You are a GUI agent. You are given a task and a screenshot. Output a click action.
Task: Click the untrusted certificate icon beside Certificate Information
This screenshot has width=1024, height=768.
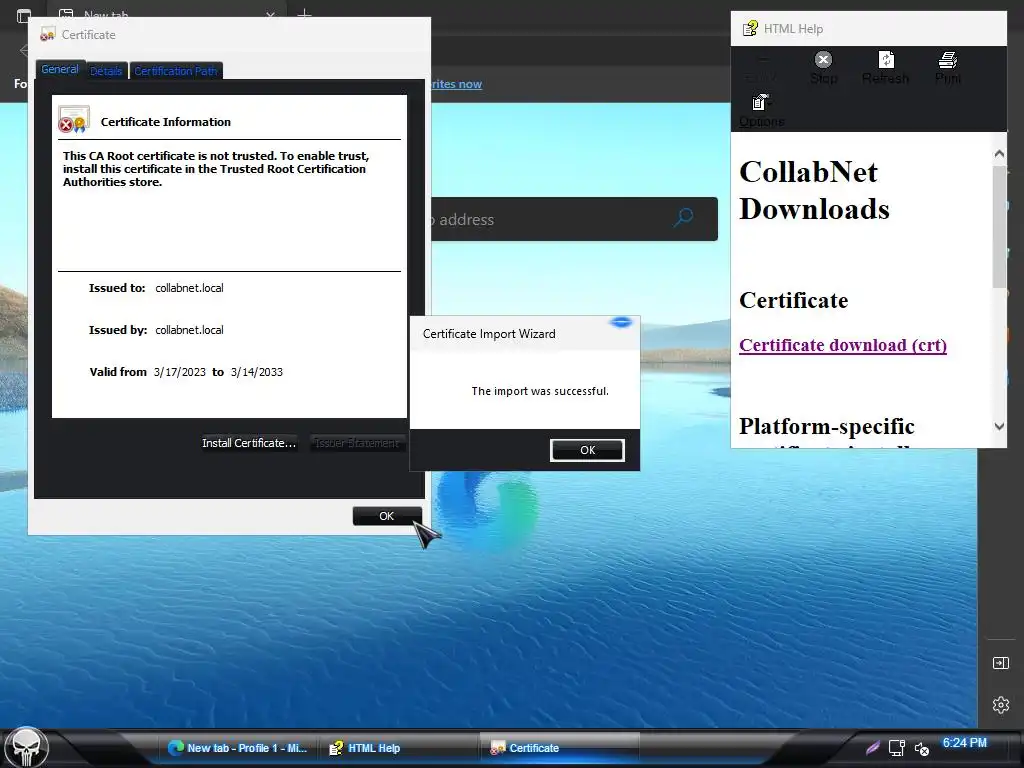73,120
